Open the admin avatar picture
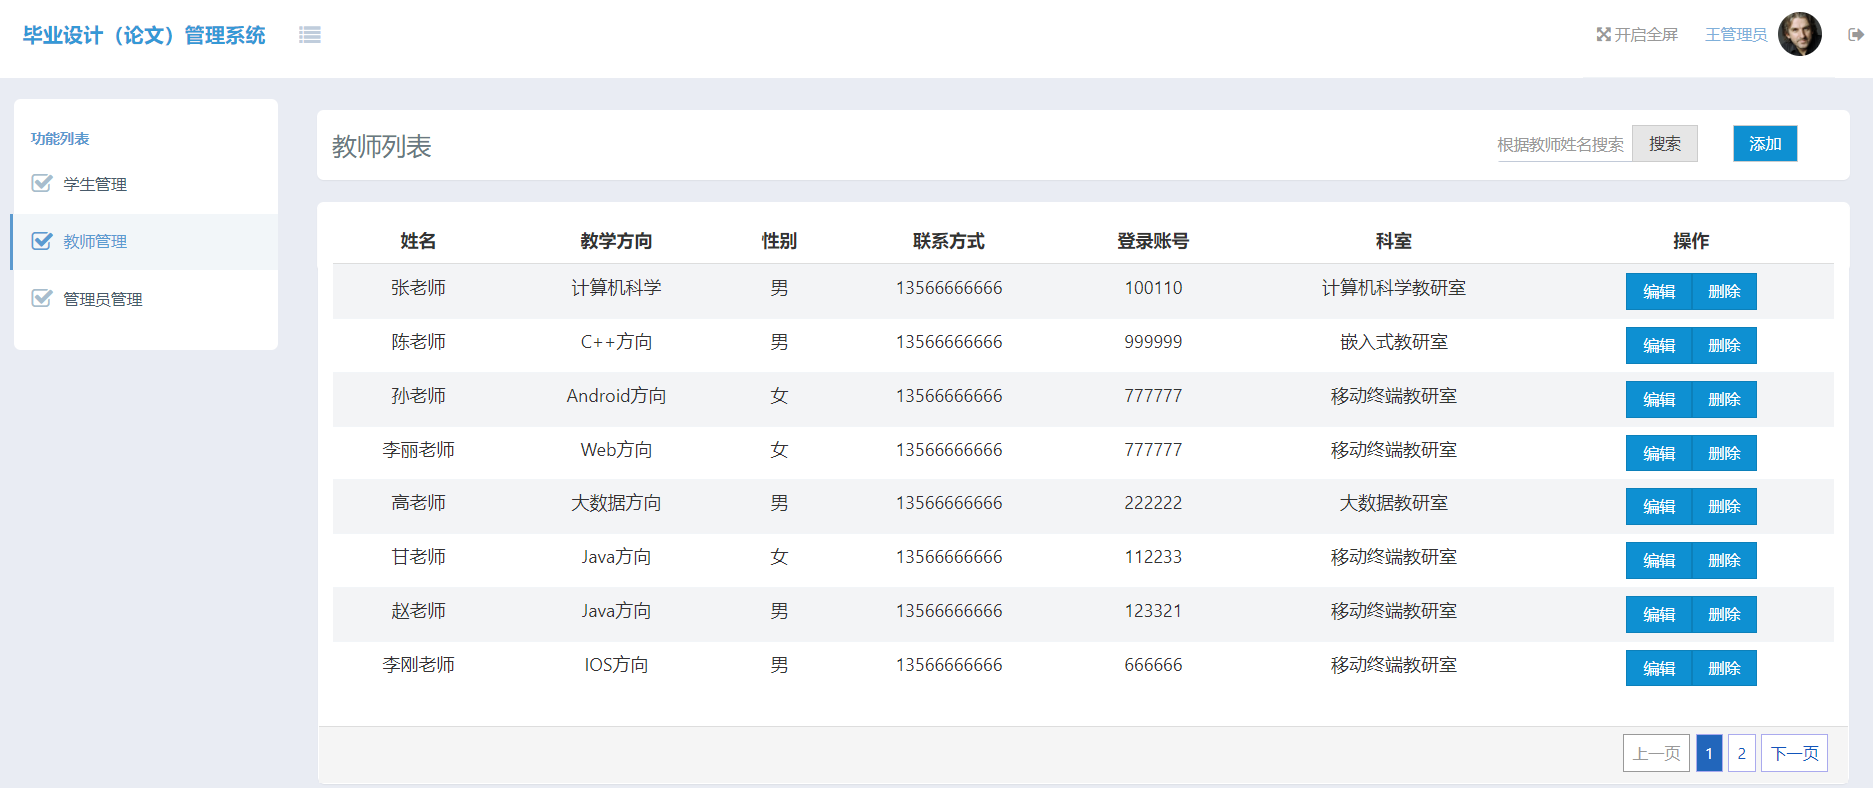 [x=1800, y=34]
